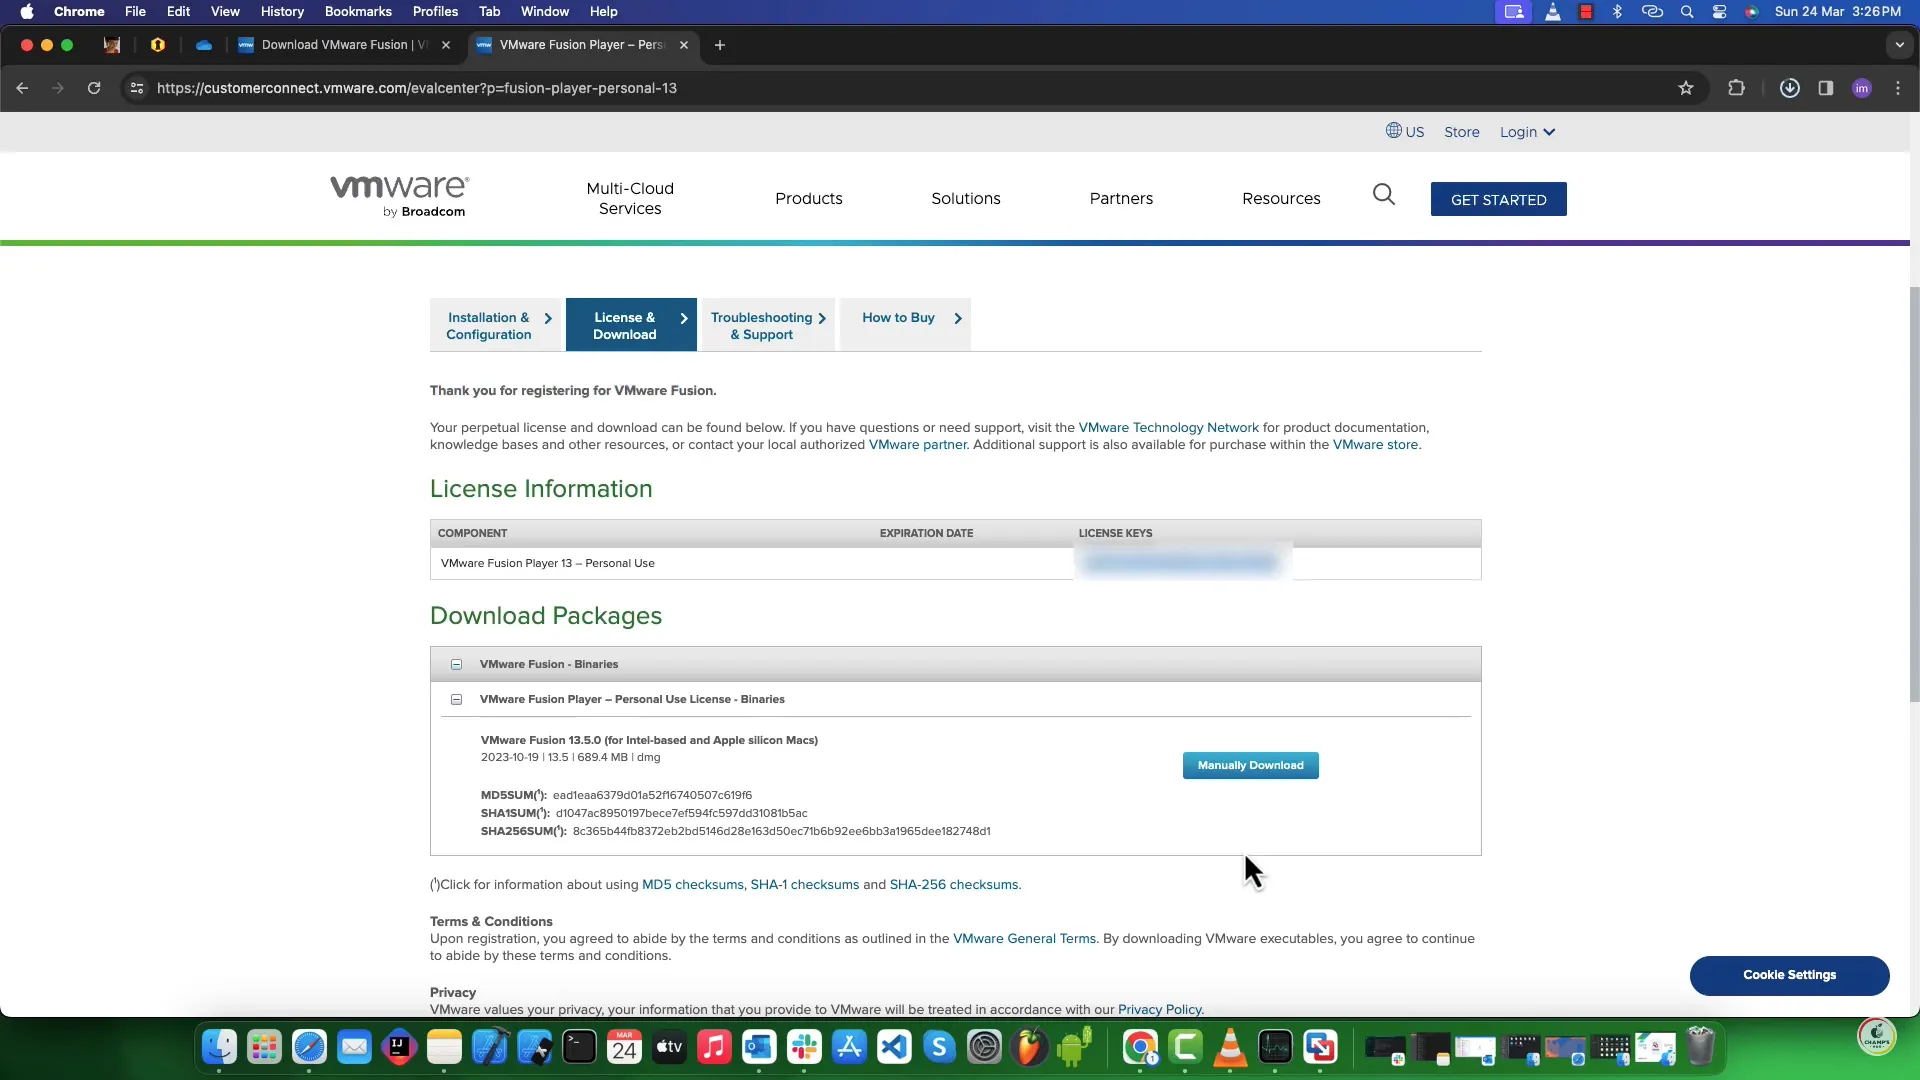Open IntelliJ IDEA from the dock
Image resolution: width=1920 pixels, height=1080 pixels.
click(x=399, y=1047)
